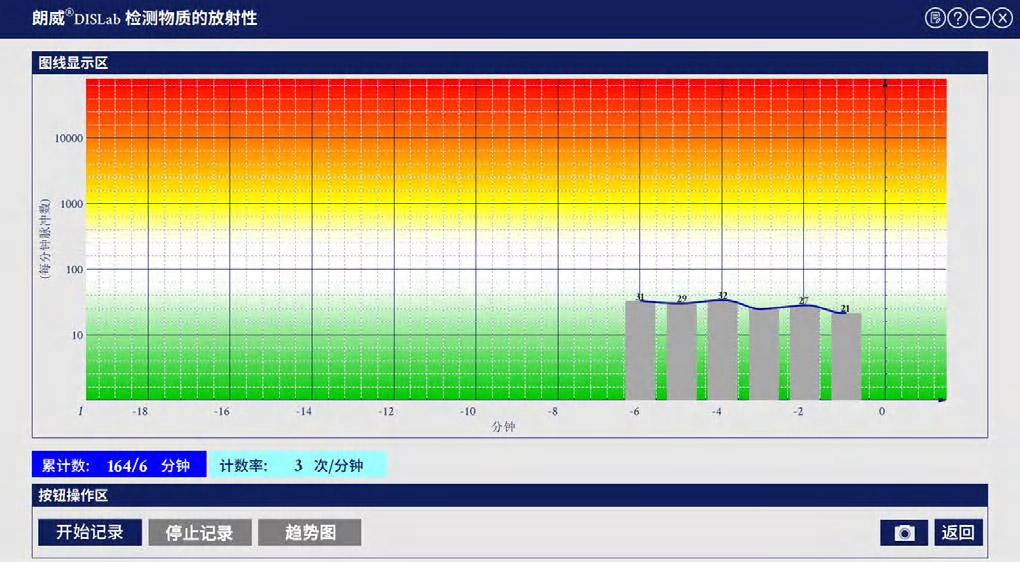
Task: Click the question mark help icon
Action: coord(958,18)
